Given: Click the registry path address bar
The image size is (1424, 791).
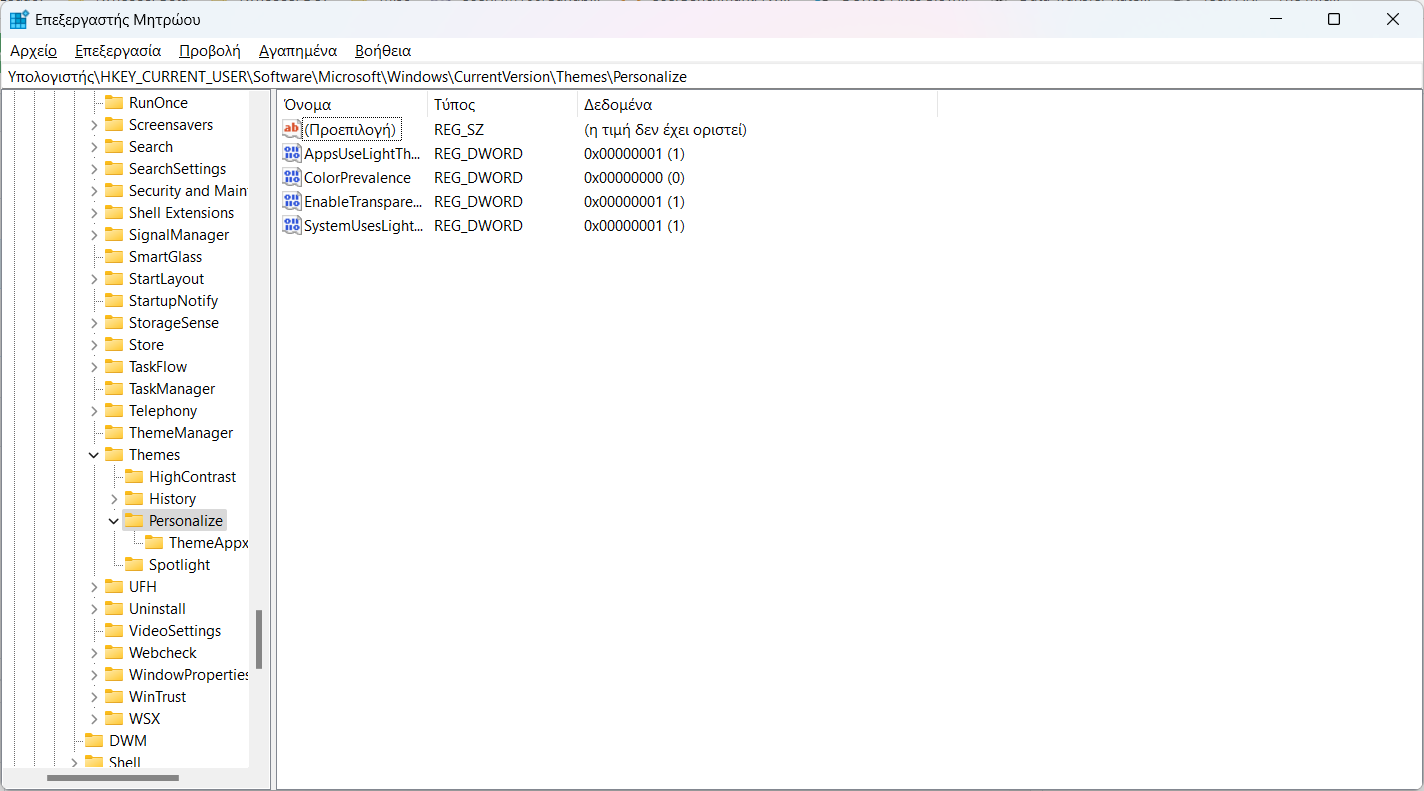Looking at the screenshot, I should click(712, 76).
